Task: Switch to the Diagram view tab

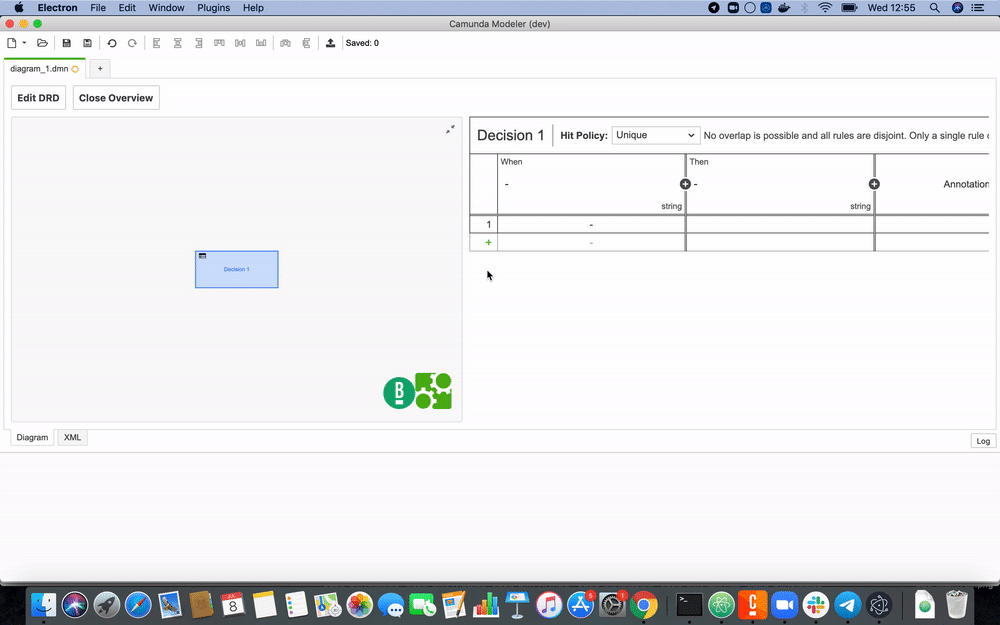Action: coord(33,438)
